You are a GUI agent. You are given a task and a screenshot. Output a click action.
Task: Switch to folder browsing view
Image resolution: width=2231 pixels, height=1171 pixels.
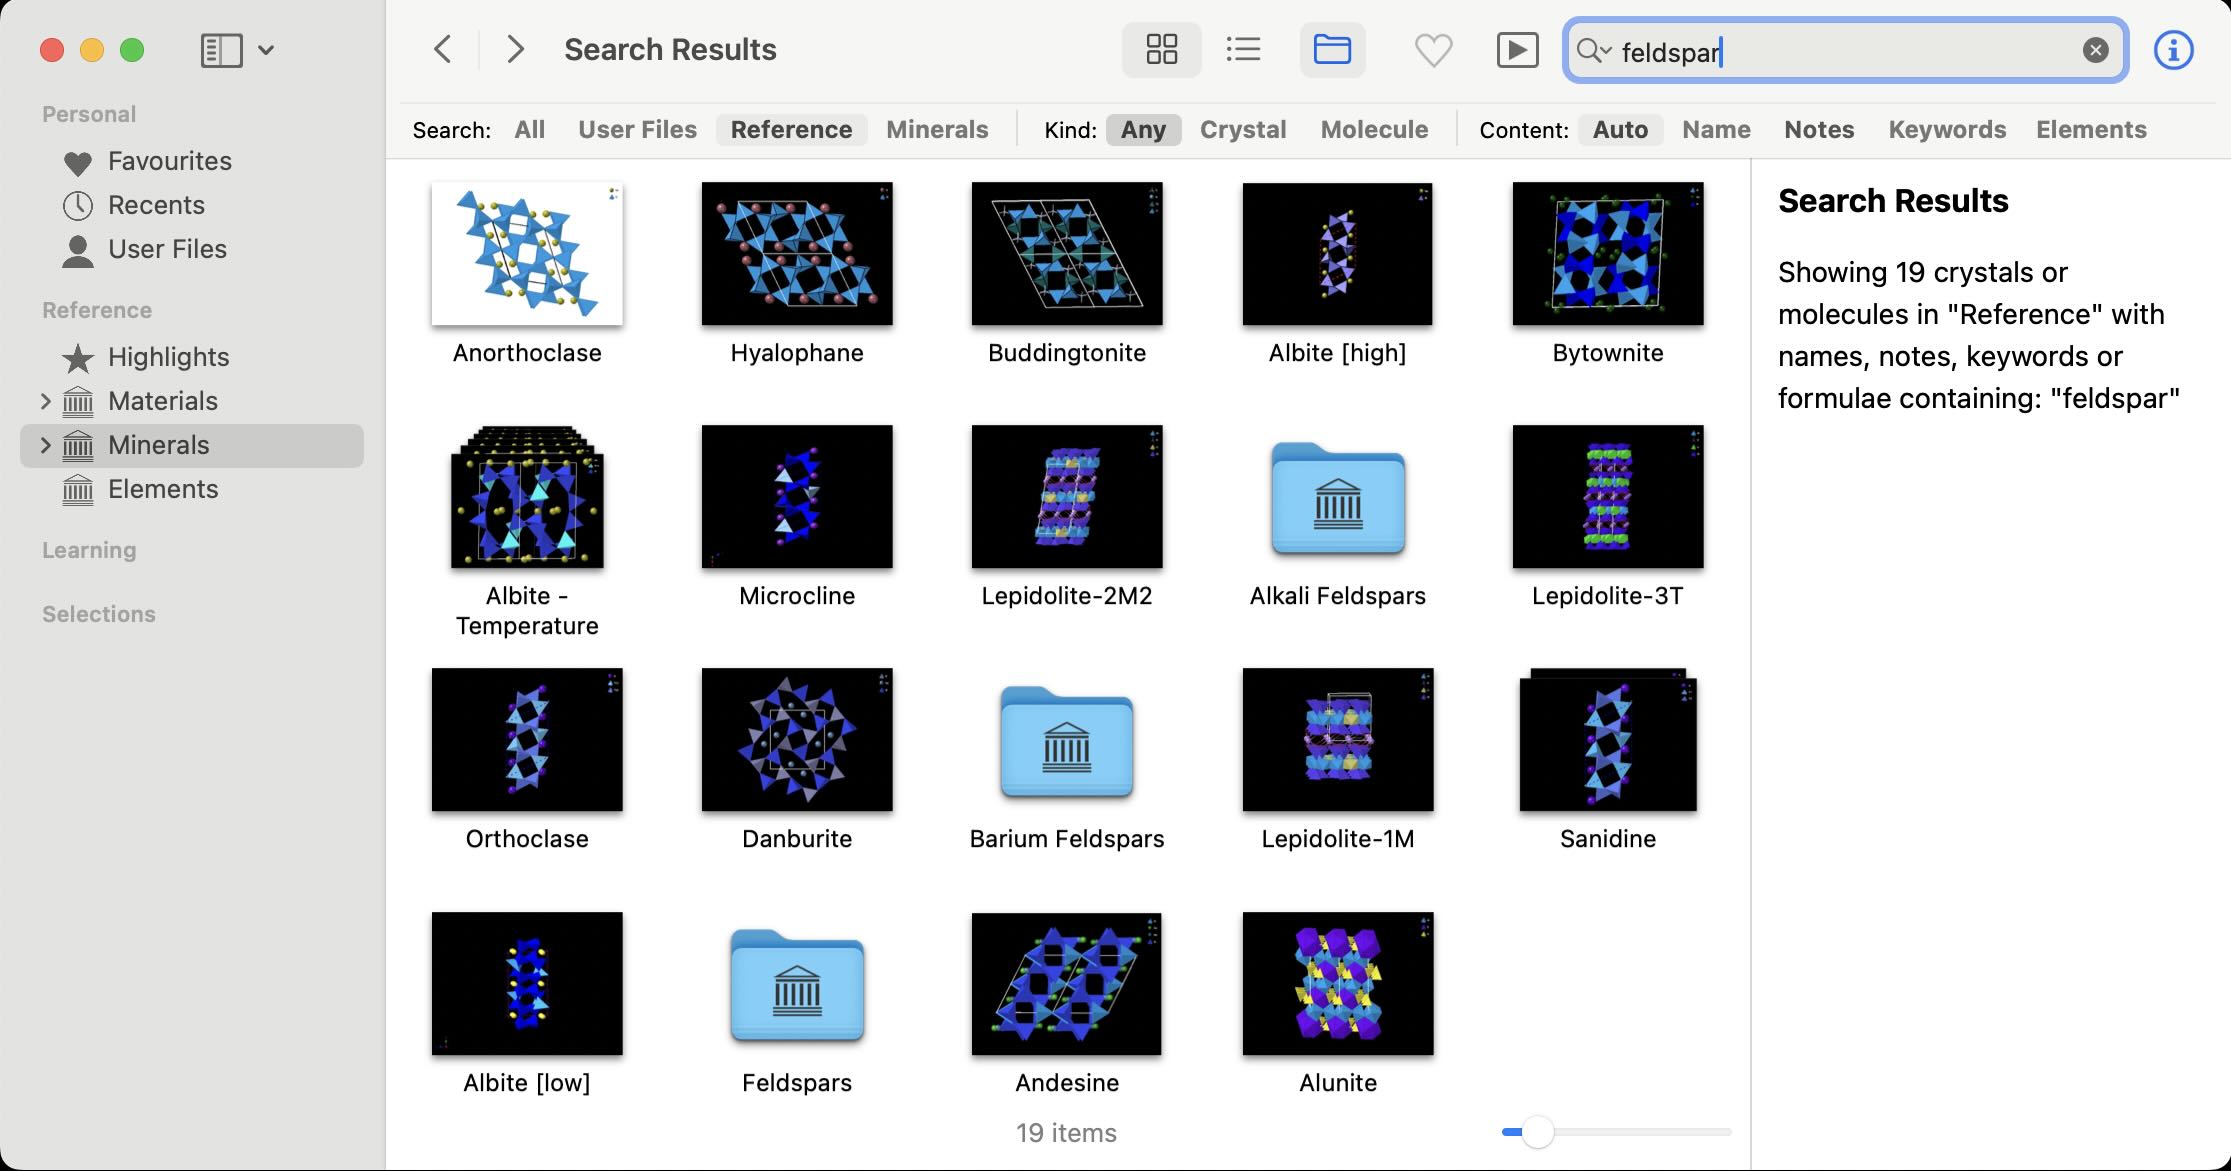click(1331, 49)
